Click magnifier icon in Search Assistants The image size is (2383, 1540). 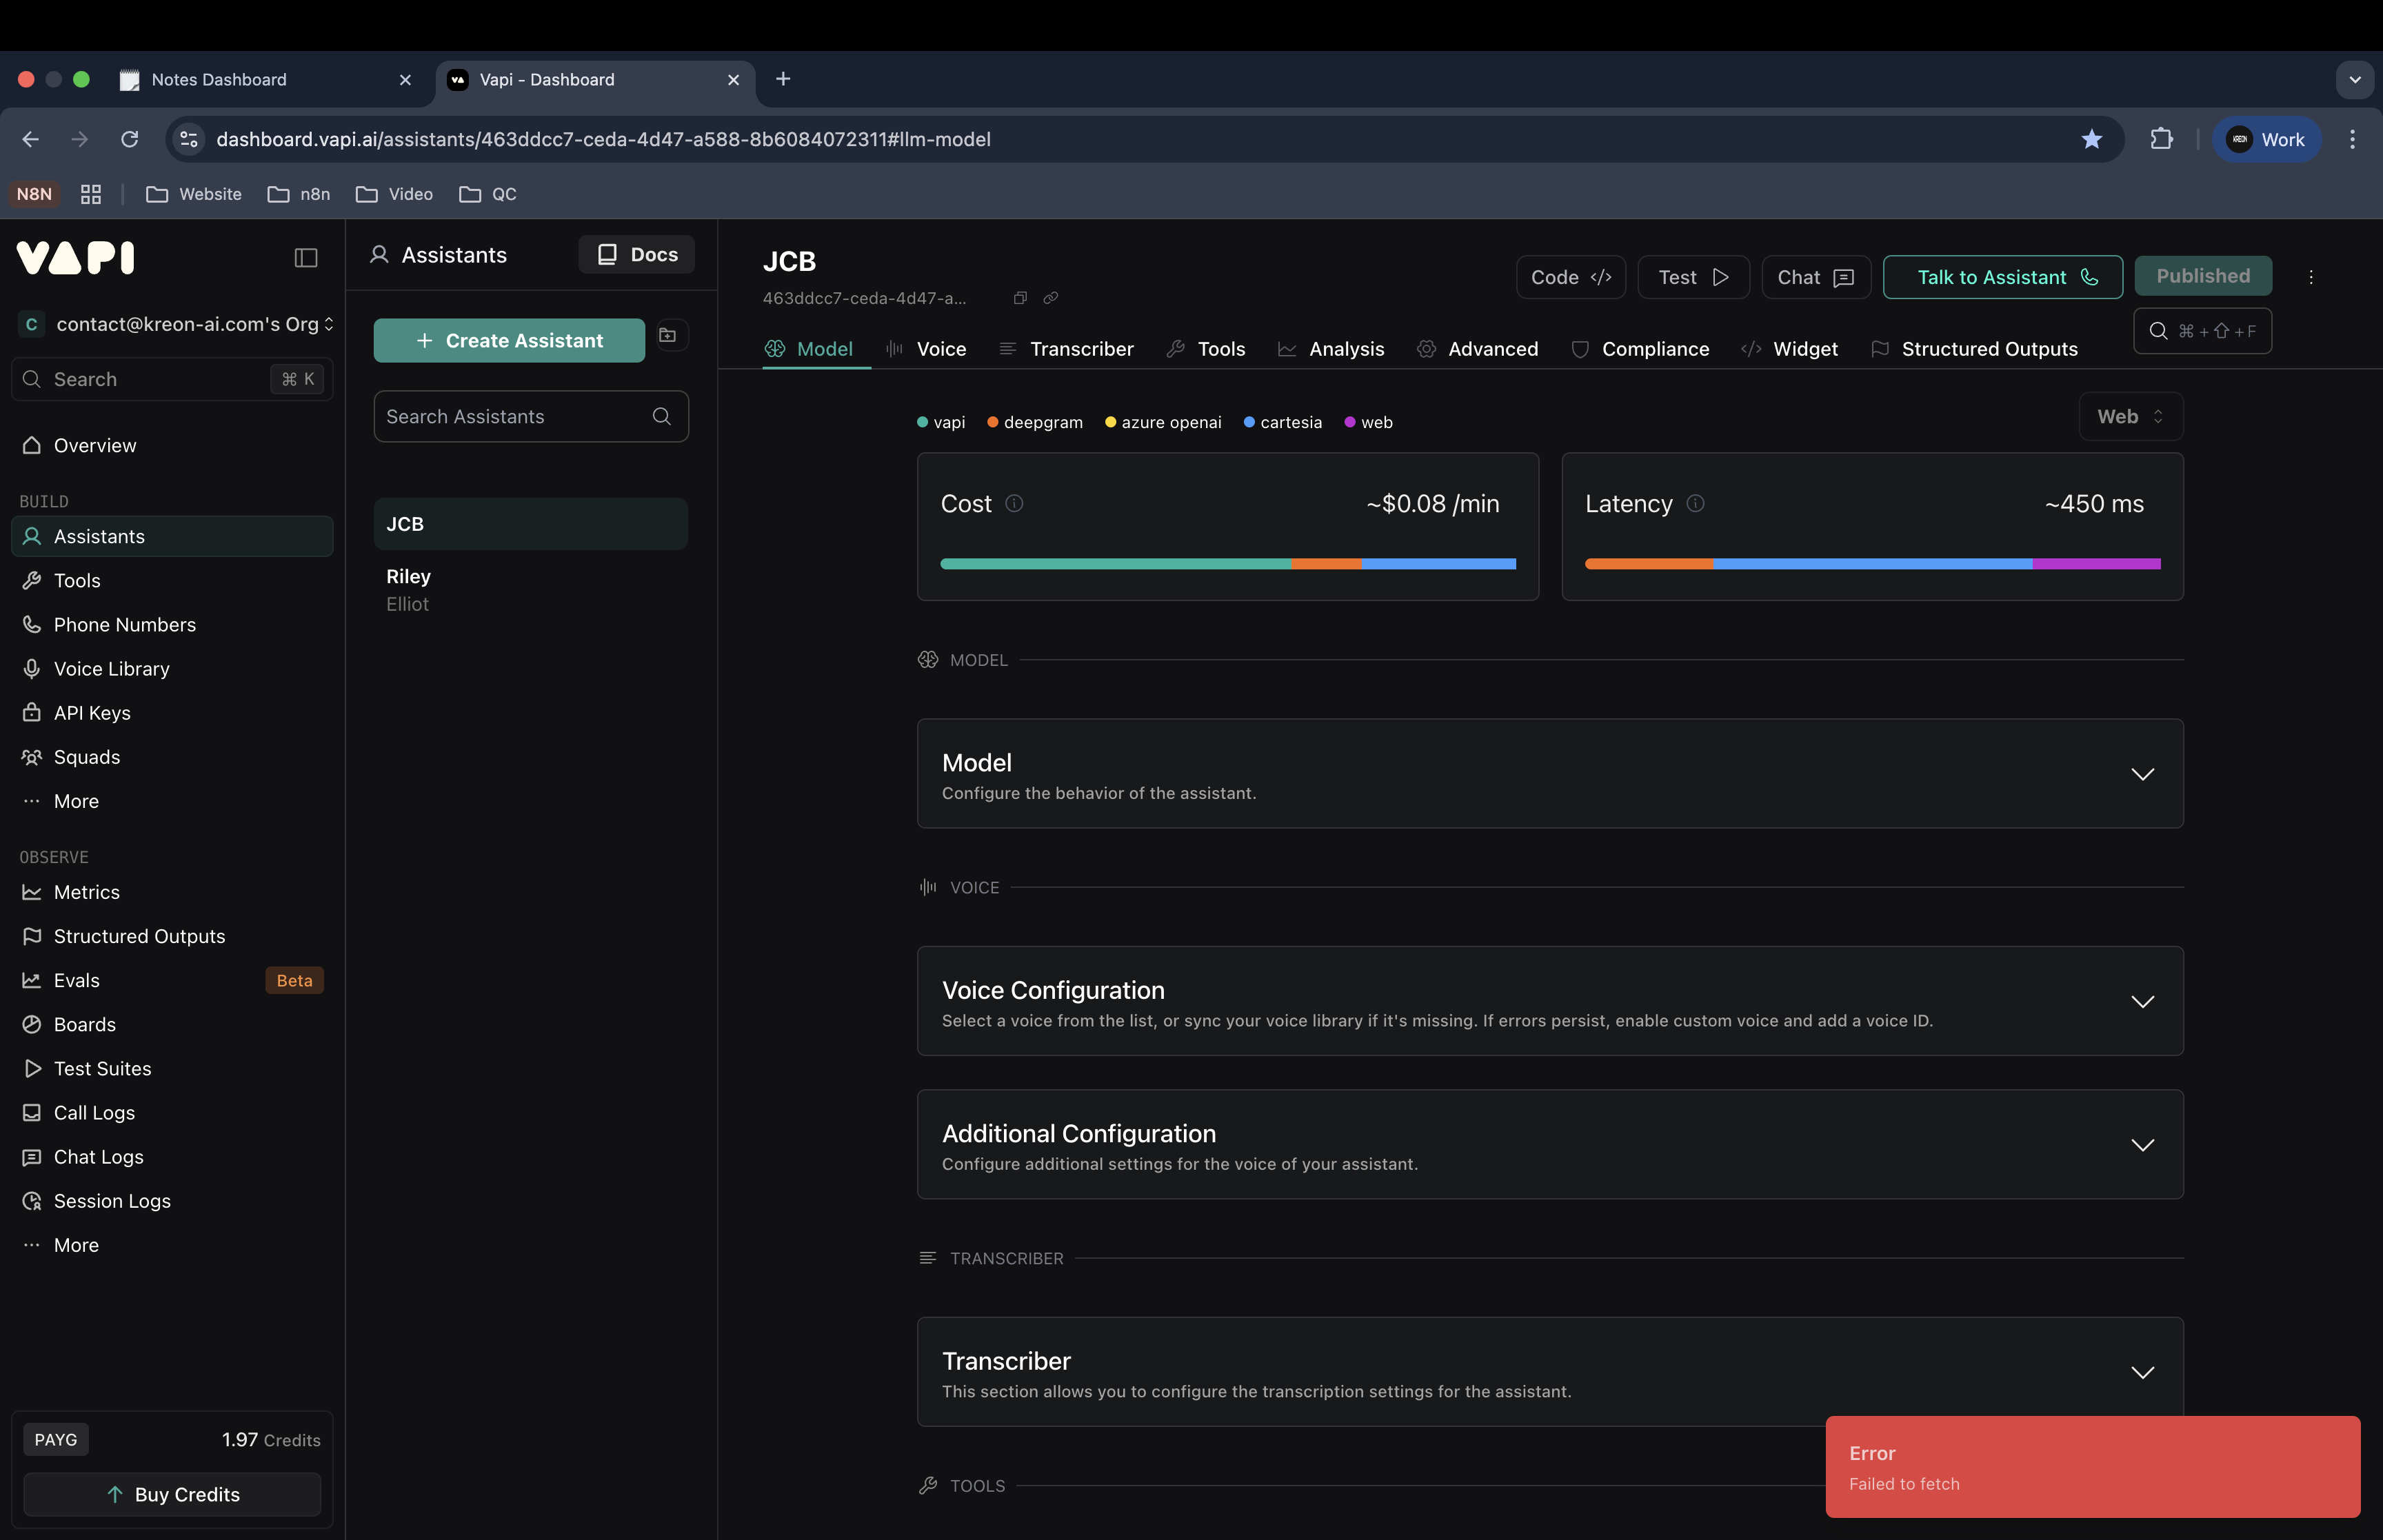point(661,416)
